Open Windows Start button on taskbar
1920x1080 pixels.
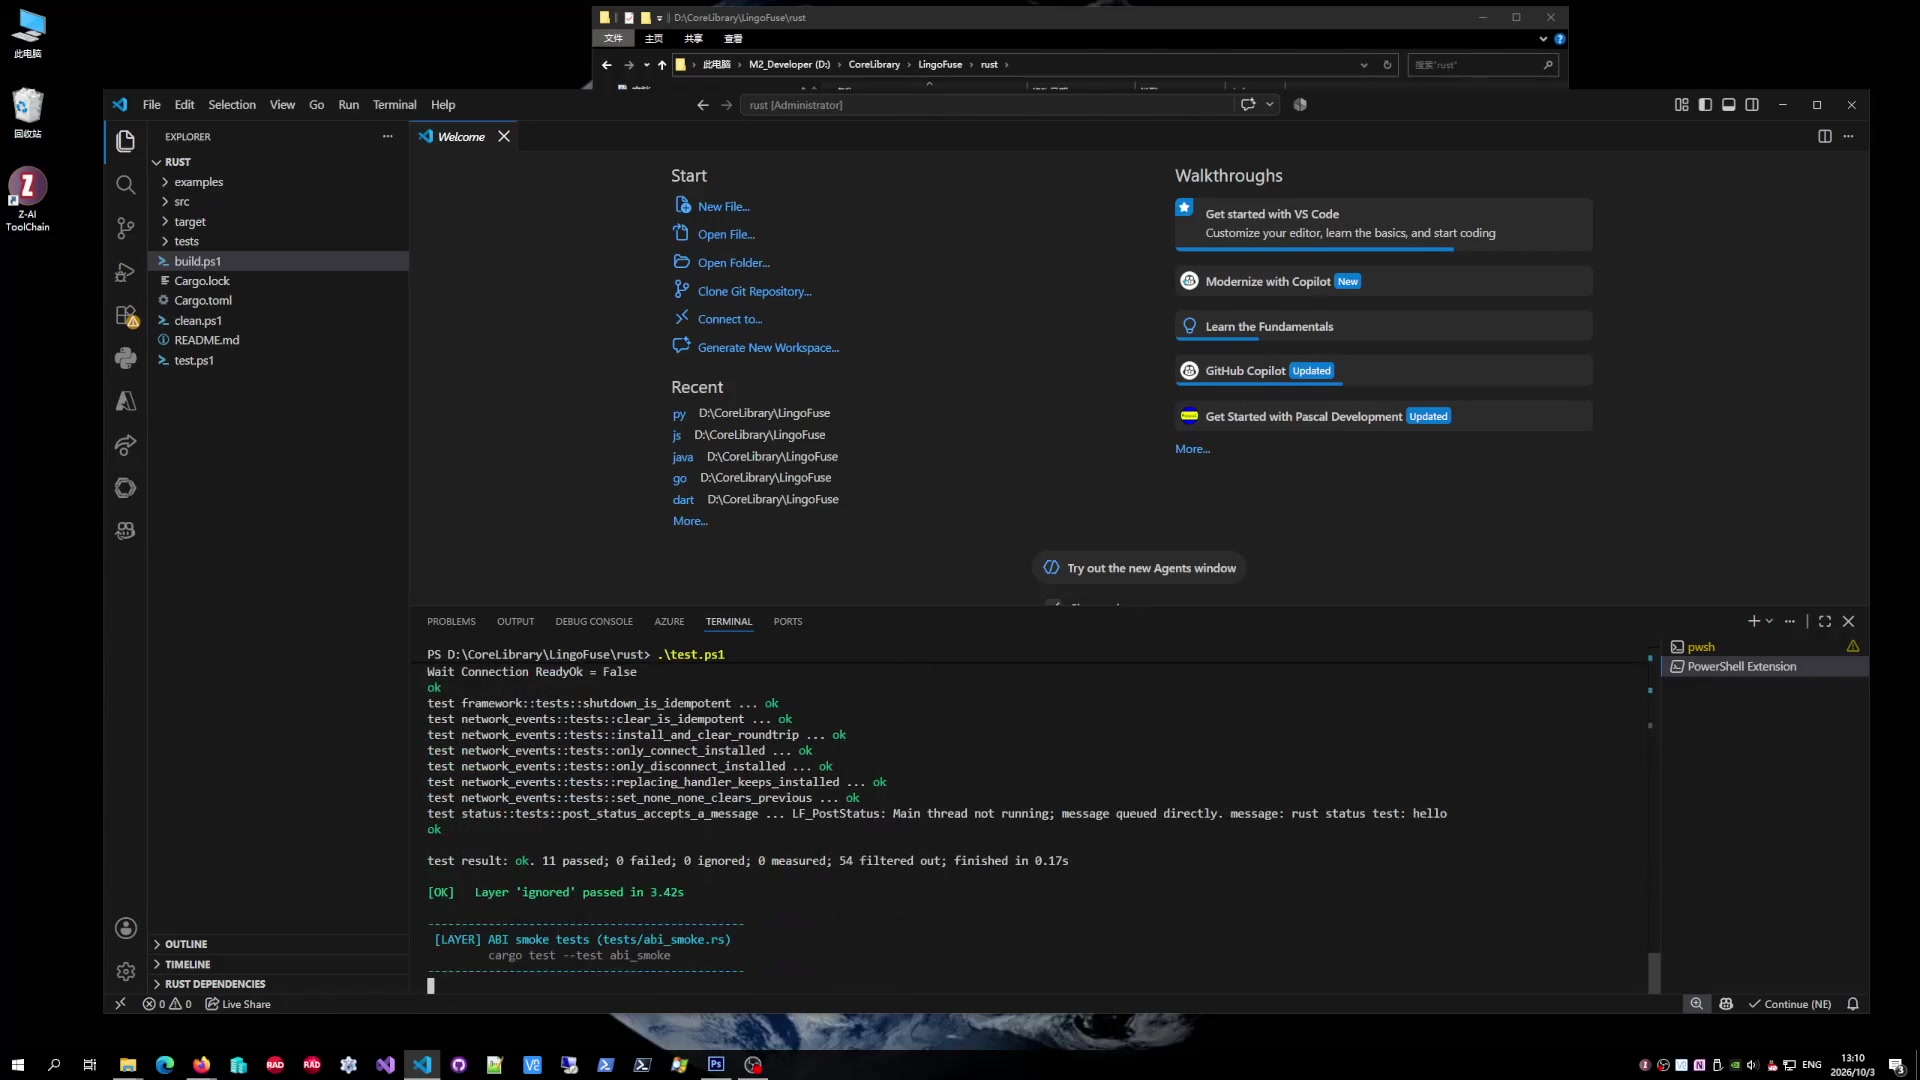tap(17, 1065)
